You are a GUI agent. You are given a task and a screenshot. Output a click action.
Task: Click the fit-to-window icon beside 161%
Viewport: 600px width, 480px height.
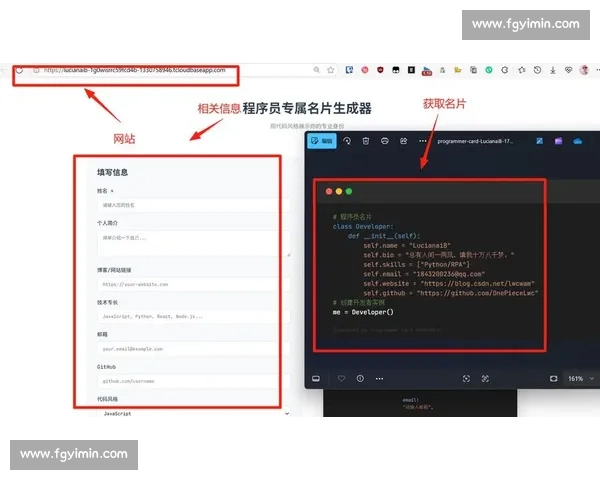(553, 379)
